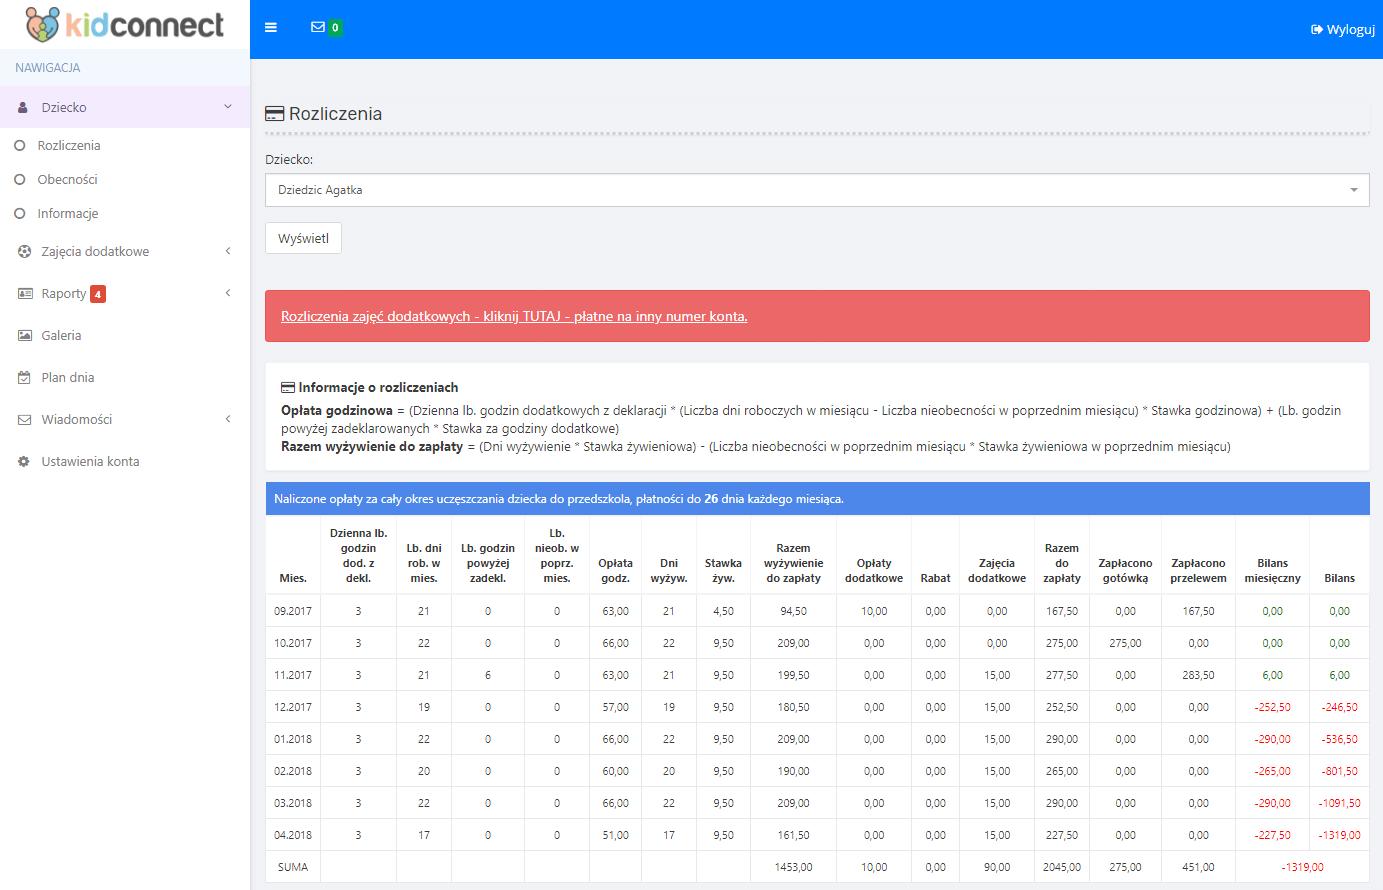The image size is (1383, 890).
Task: Click the 2045,00 total to pay value
Action: point(1062,867)
